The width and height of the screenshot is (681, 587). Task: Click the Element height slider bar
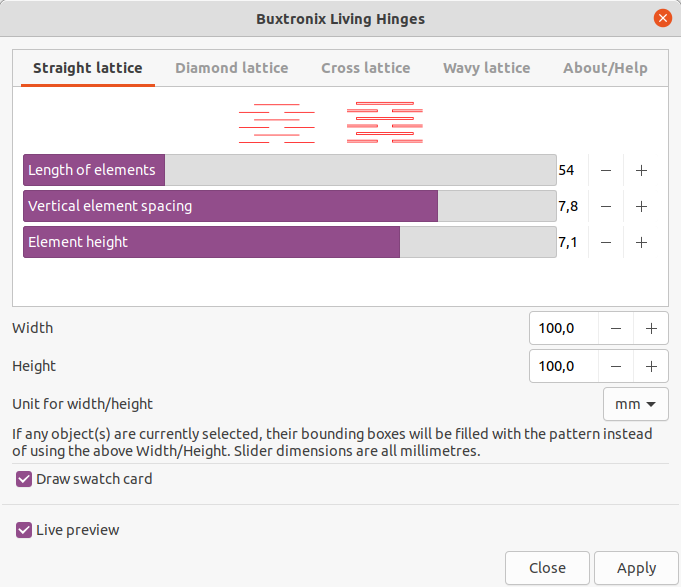[290, 242]
